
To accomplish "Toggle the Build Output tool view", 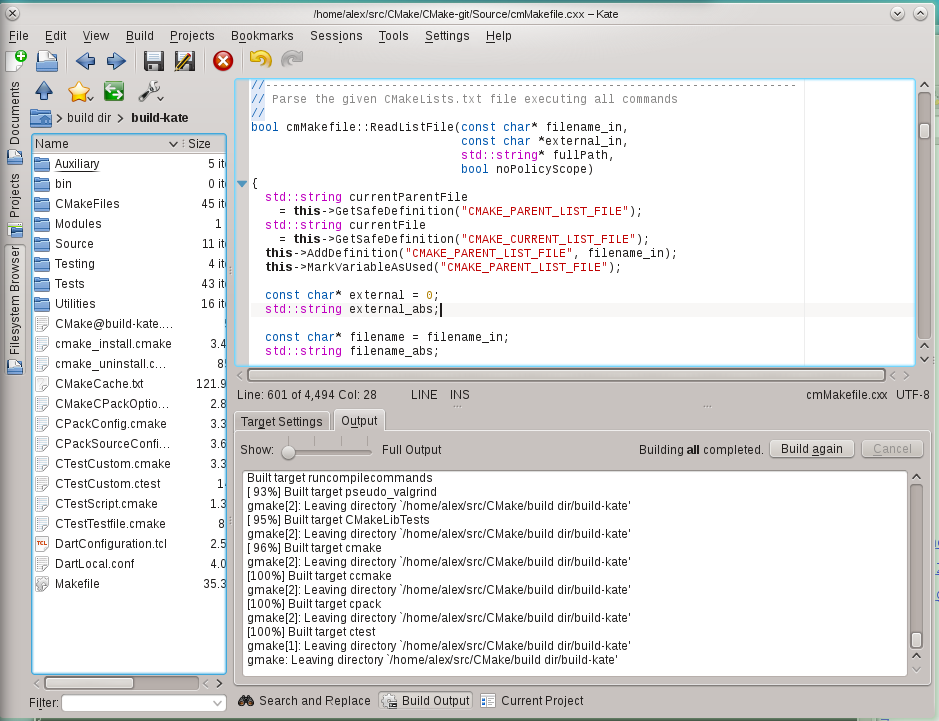I will (x=425, y=701).
